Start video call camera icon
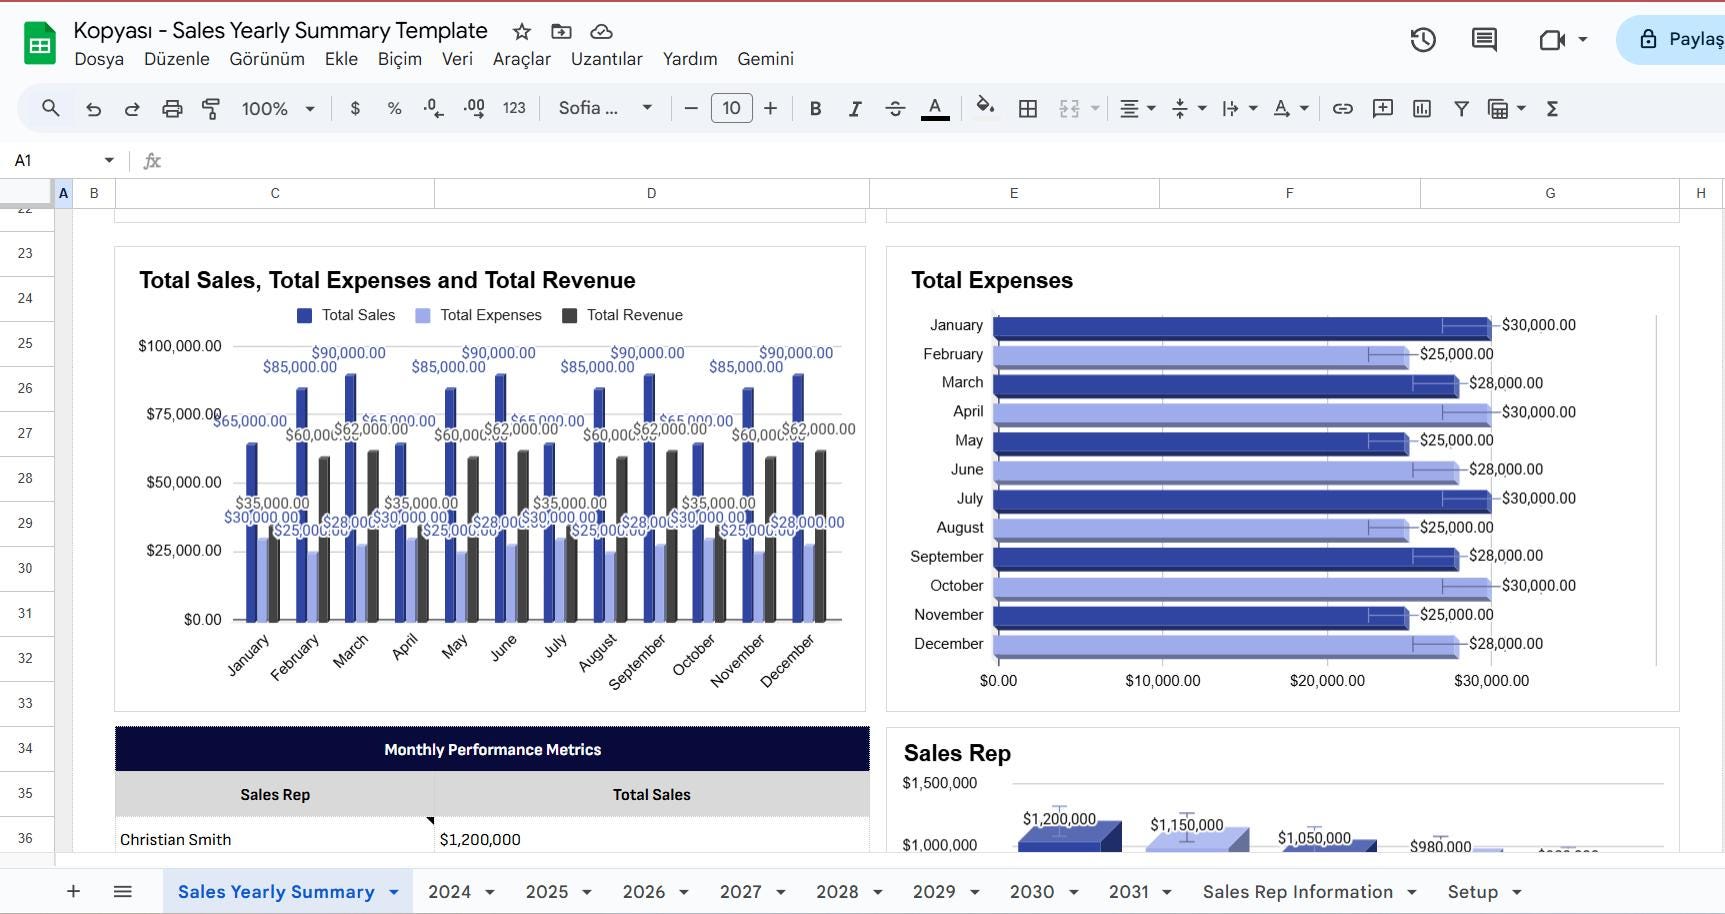Image resolution: width=1725 pixels, height=914 pixels. [1552, 40]
